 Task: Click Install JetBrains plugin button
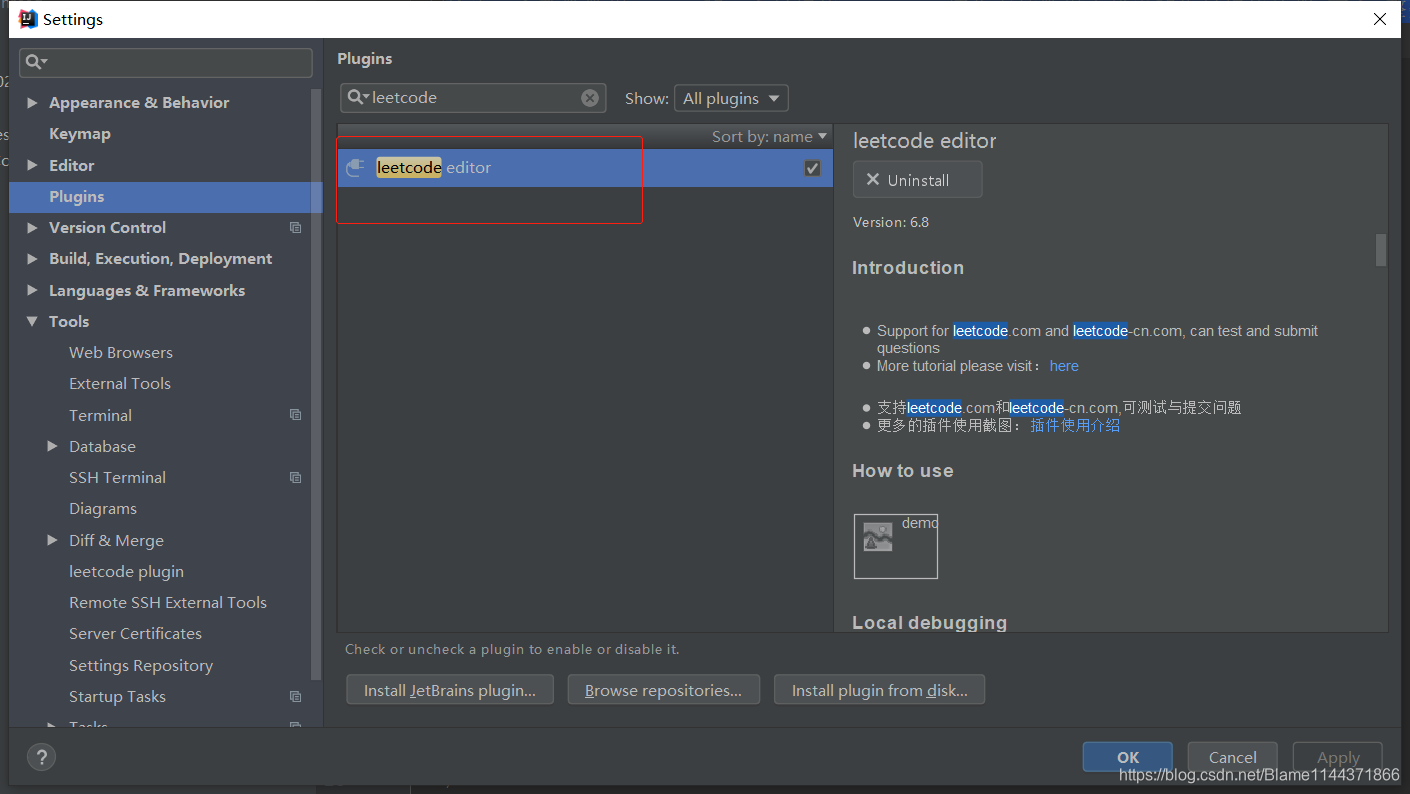[x=450, y=690]
